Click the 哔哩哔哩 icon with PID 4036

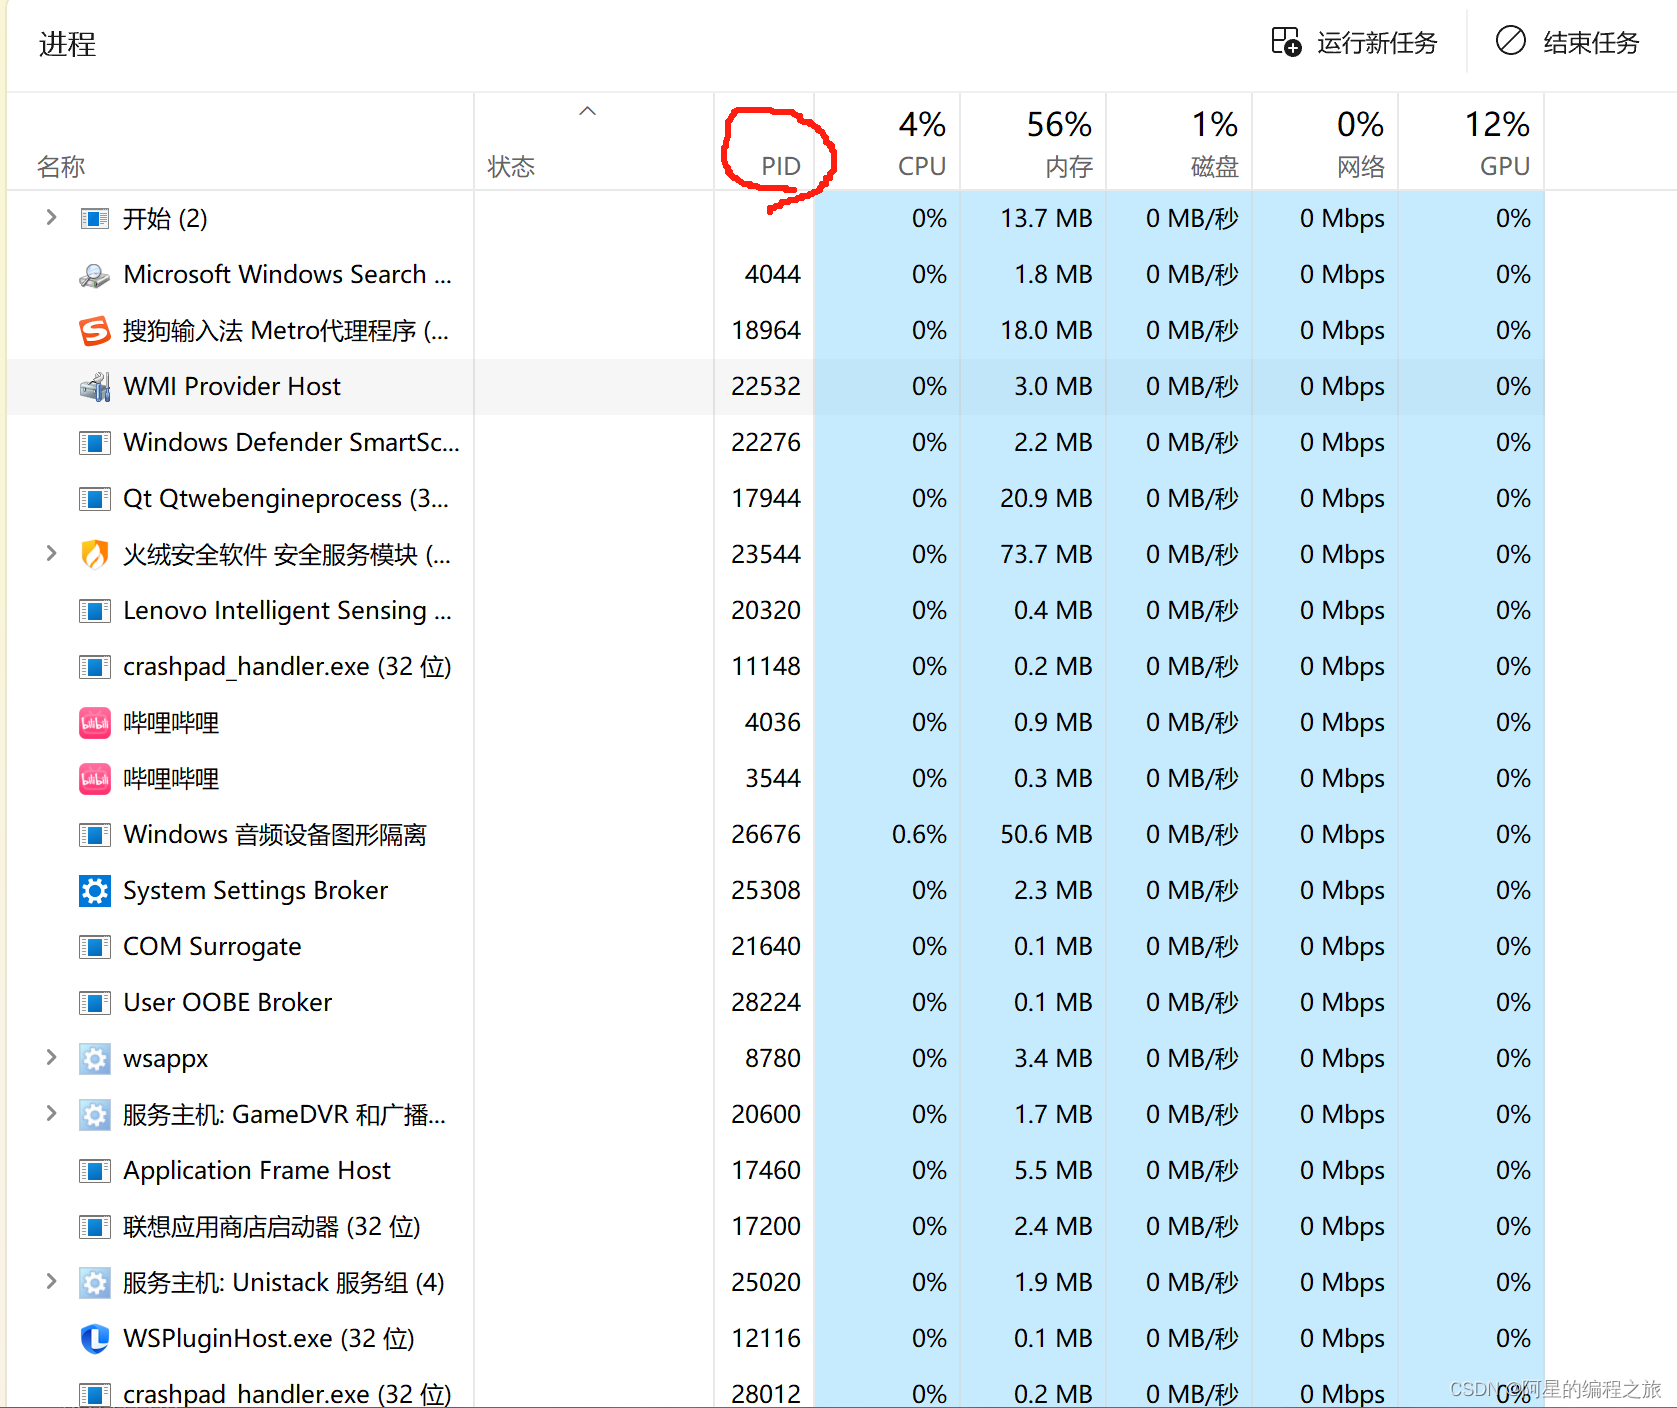coord(94,723)
